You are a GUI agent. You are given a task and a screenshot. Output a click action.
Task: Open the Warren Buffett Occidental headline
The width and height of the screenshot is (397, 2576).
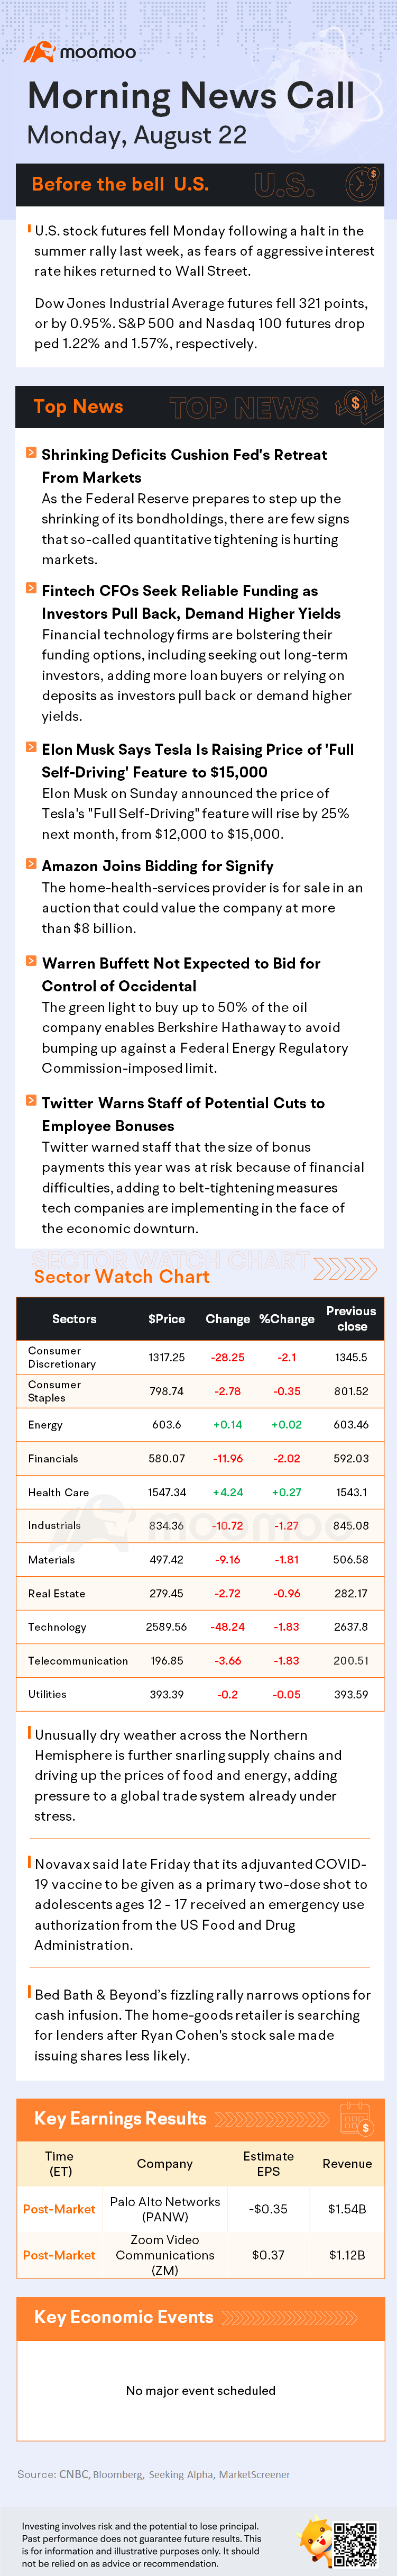[181, 974]
